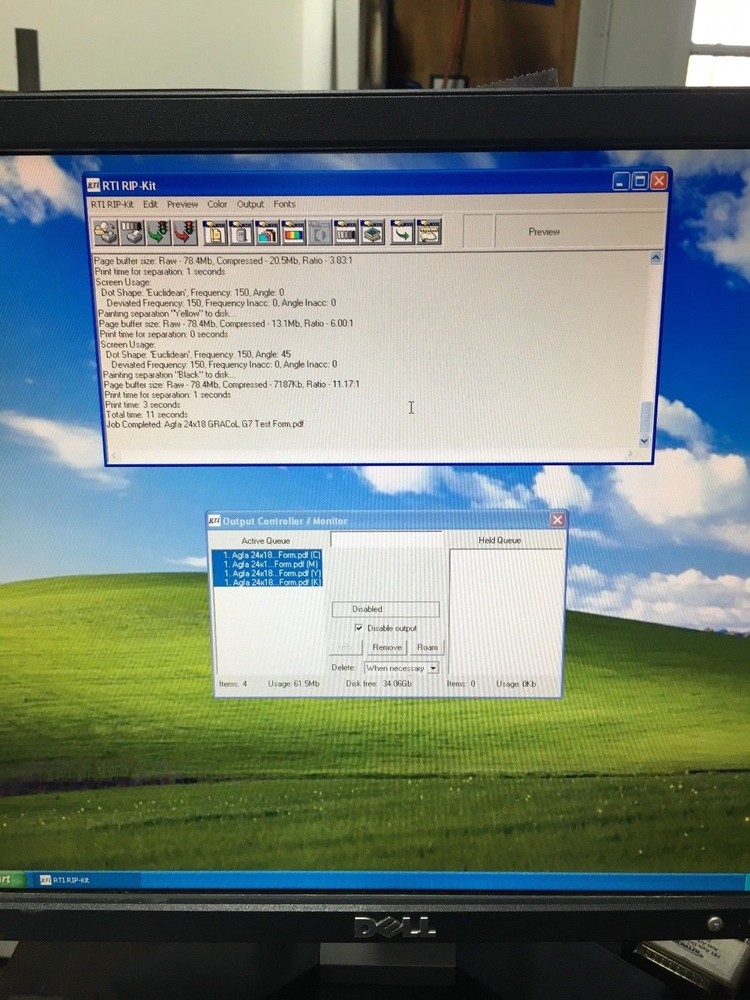
Task: Click inside the empty Held Queue list
Action: point(506,610)
